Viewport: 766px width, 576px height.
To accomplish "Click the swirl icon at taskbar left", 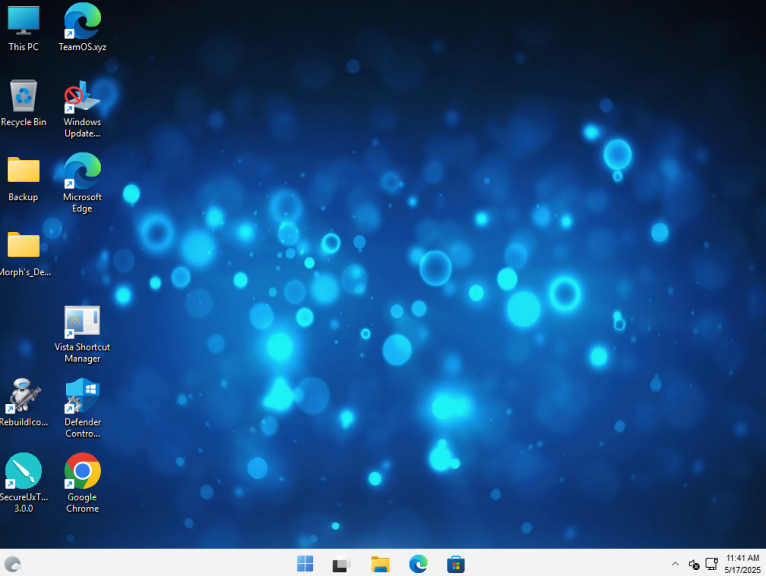I will pyautogui.click(x=13, y=564).
